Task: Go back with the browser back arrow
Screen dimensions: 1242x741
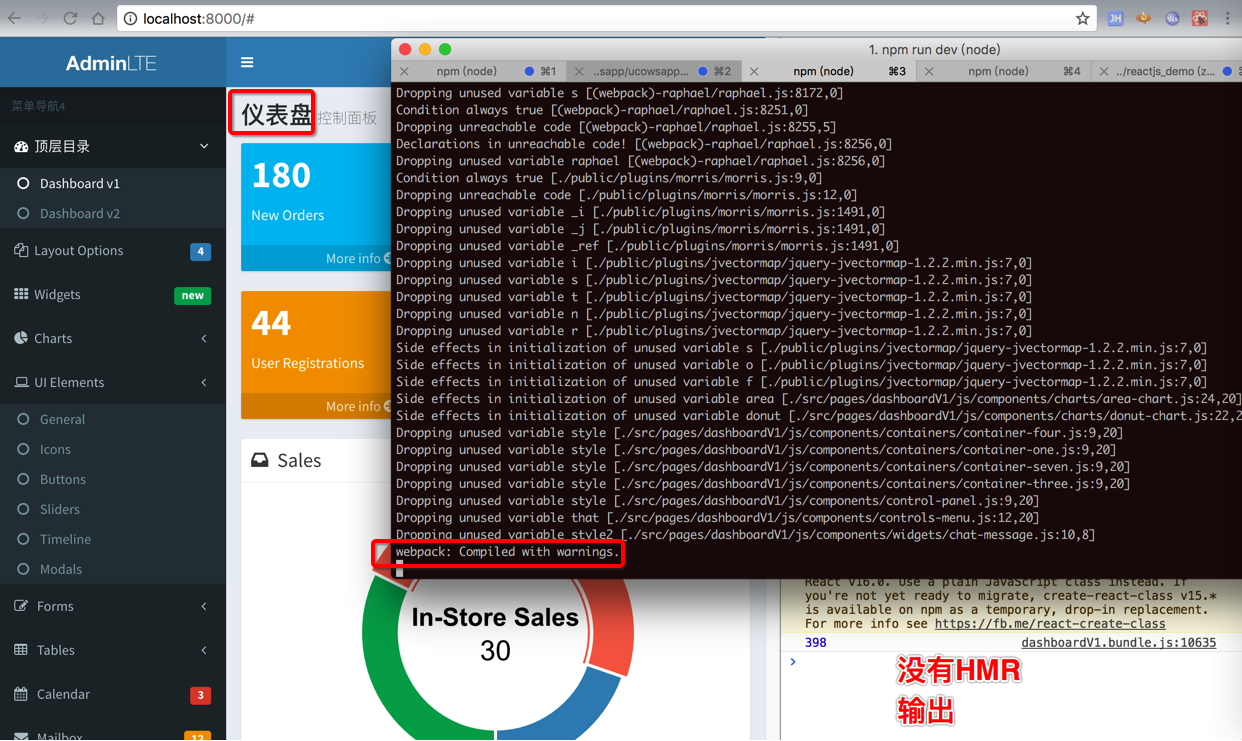Action: 14,18
